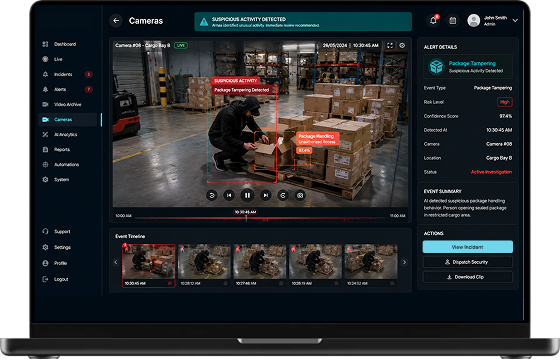Click the Download Clip button

coord(468,277)
